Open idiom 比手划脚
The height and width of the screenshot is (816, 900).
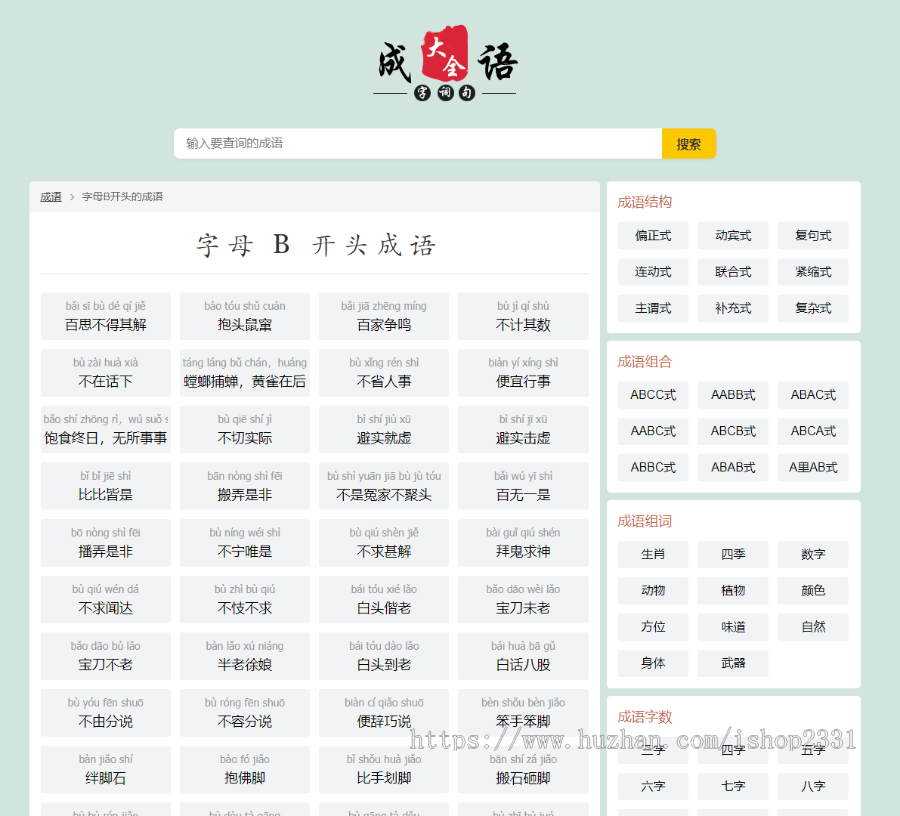[384, 770]
